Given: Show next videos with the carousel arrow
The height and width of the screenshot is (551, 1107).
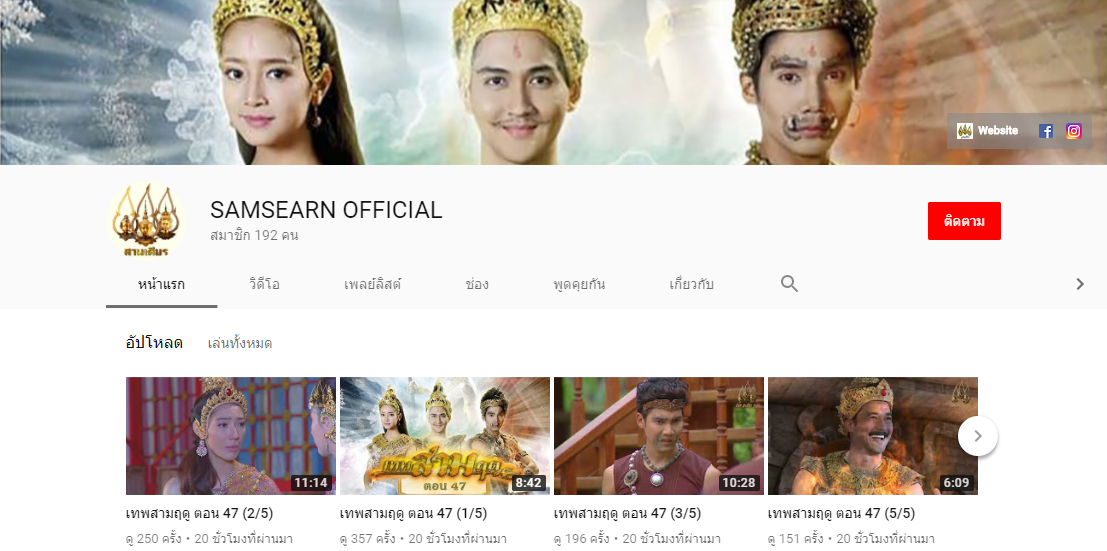Looking at the screenshot, I should [x=977, y=436].
